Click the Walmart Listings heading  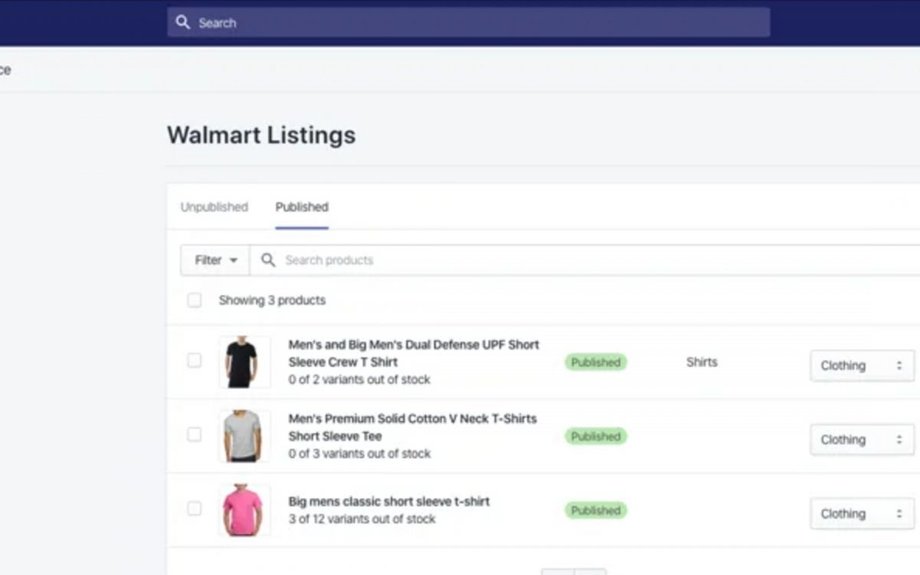pos(261,135)
